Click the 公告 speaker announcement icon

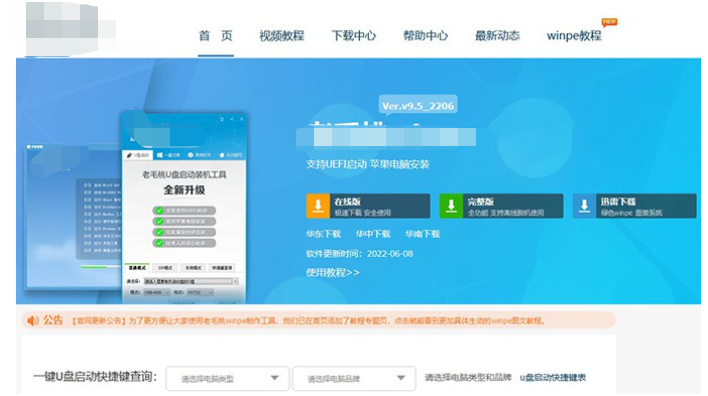tap(33, 321)
